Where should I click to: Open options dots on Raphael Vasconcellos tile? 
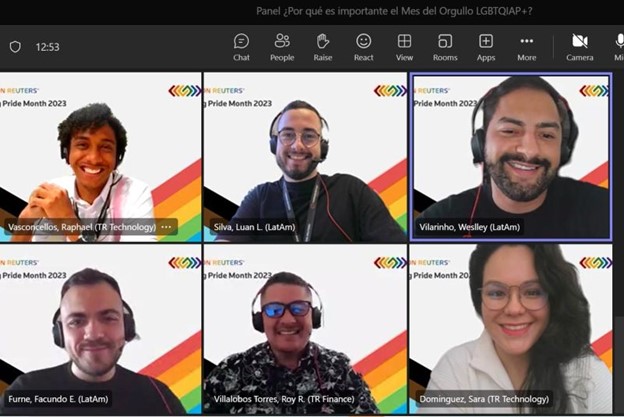tap(166, 227)
